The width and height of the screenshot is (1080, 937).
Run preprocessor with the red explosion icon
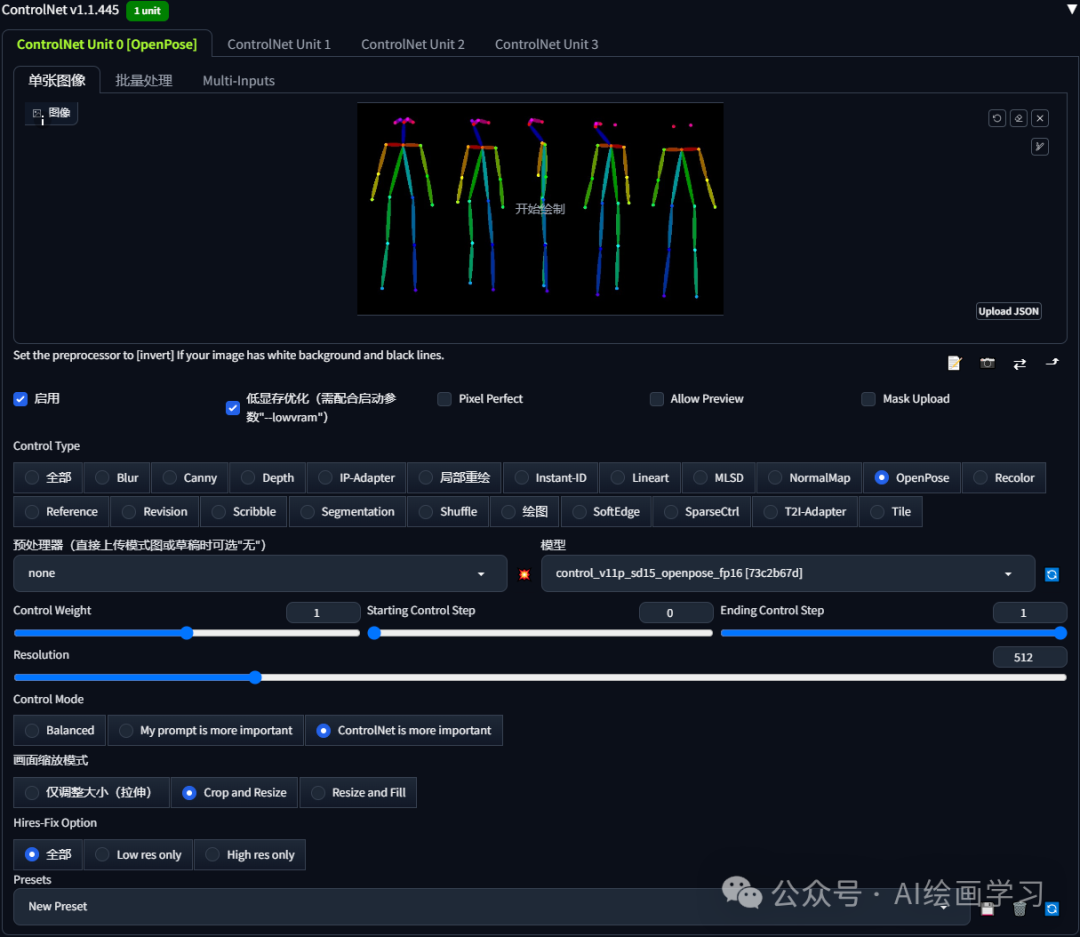point(524,574)
